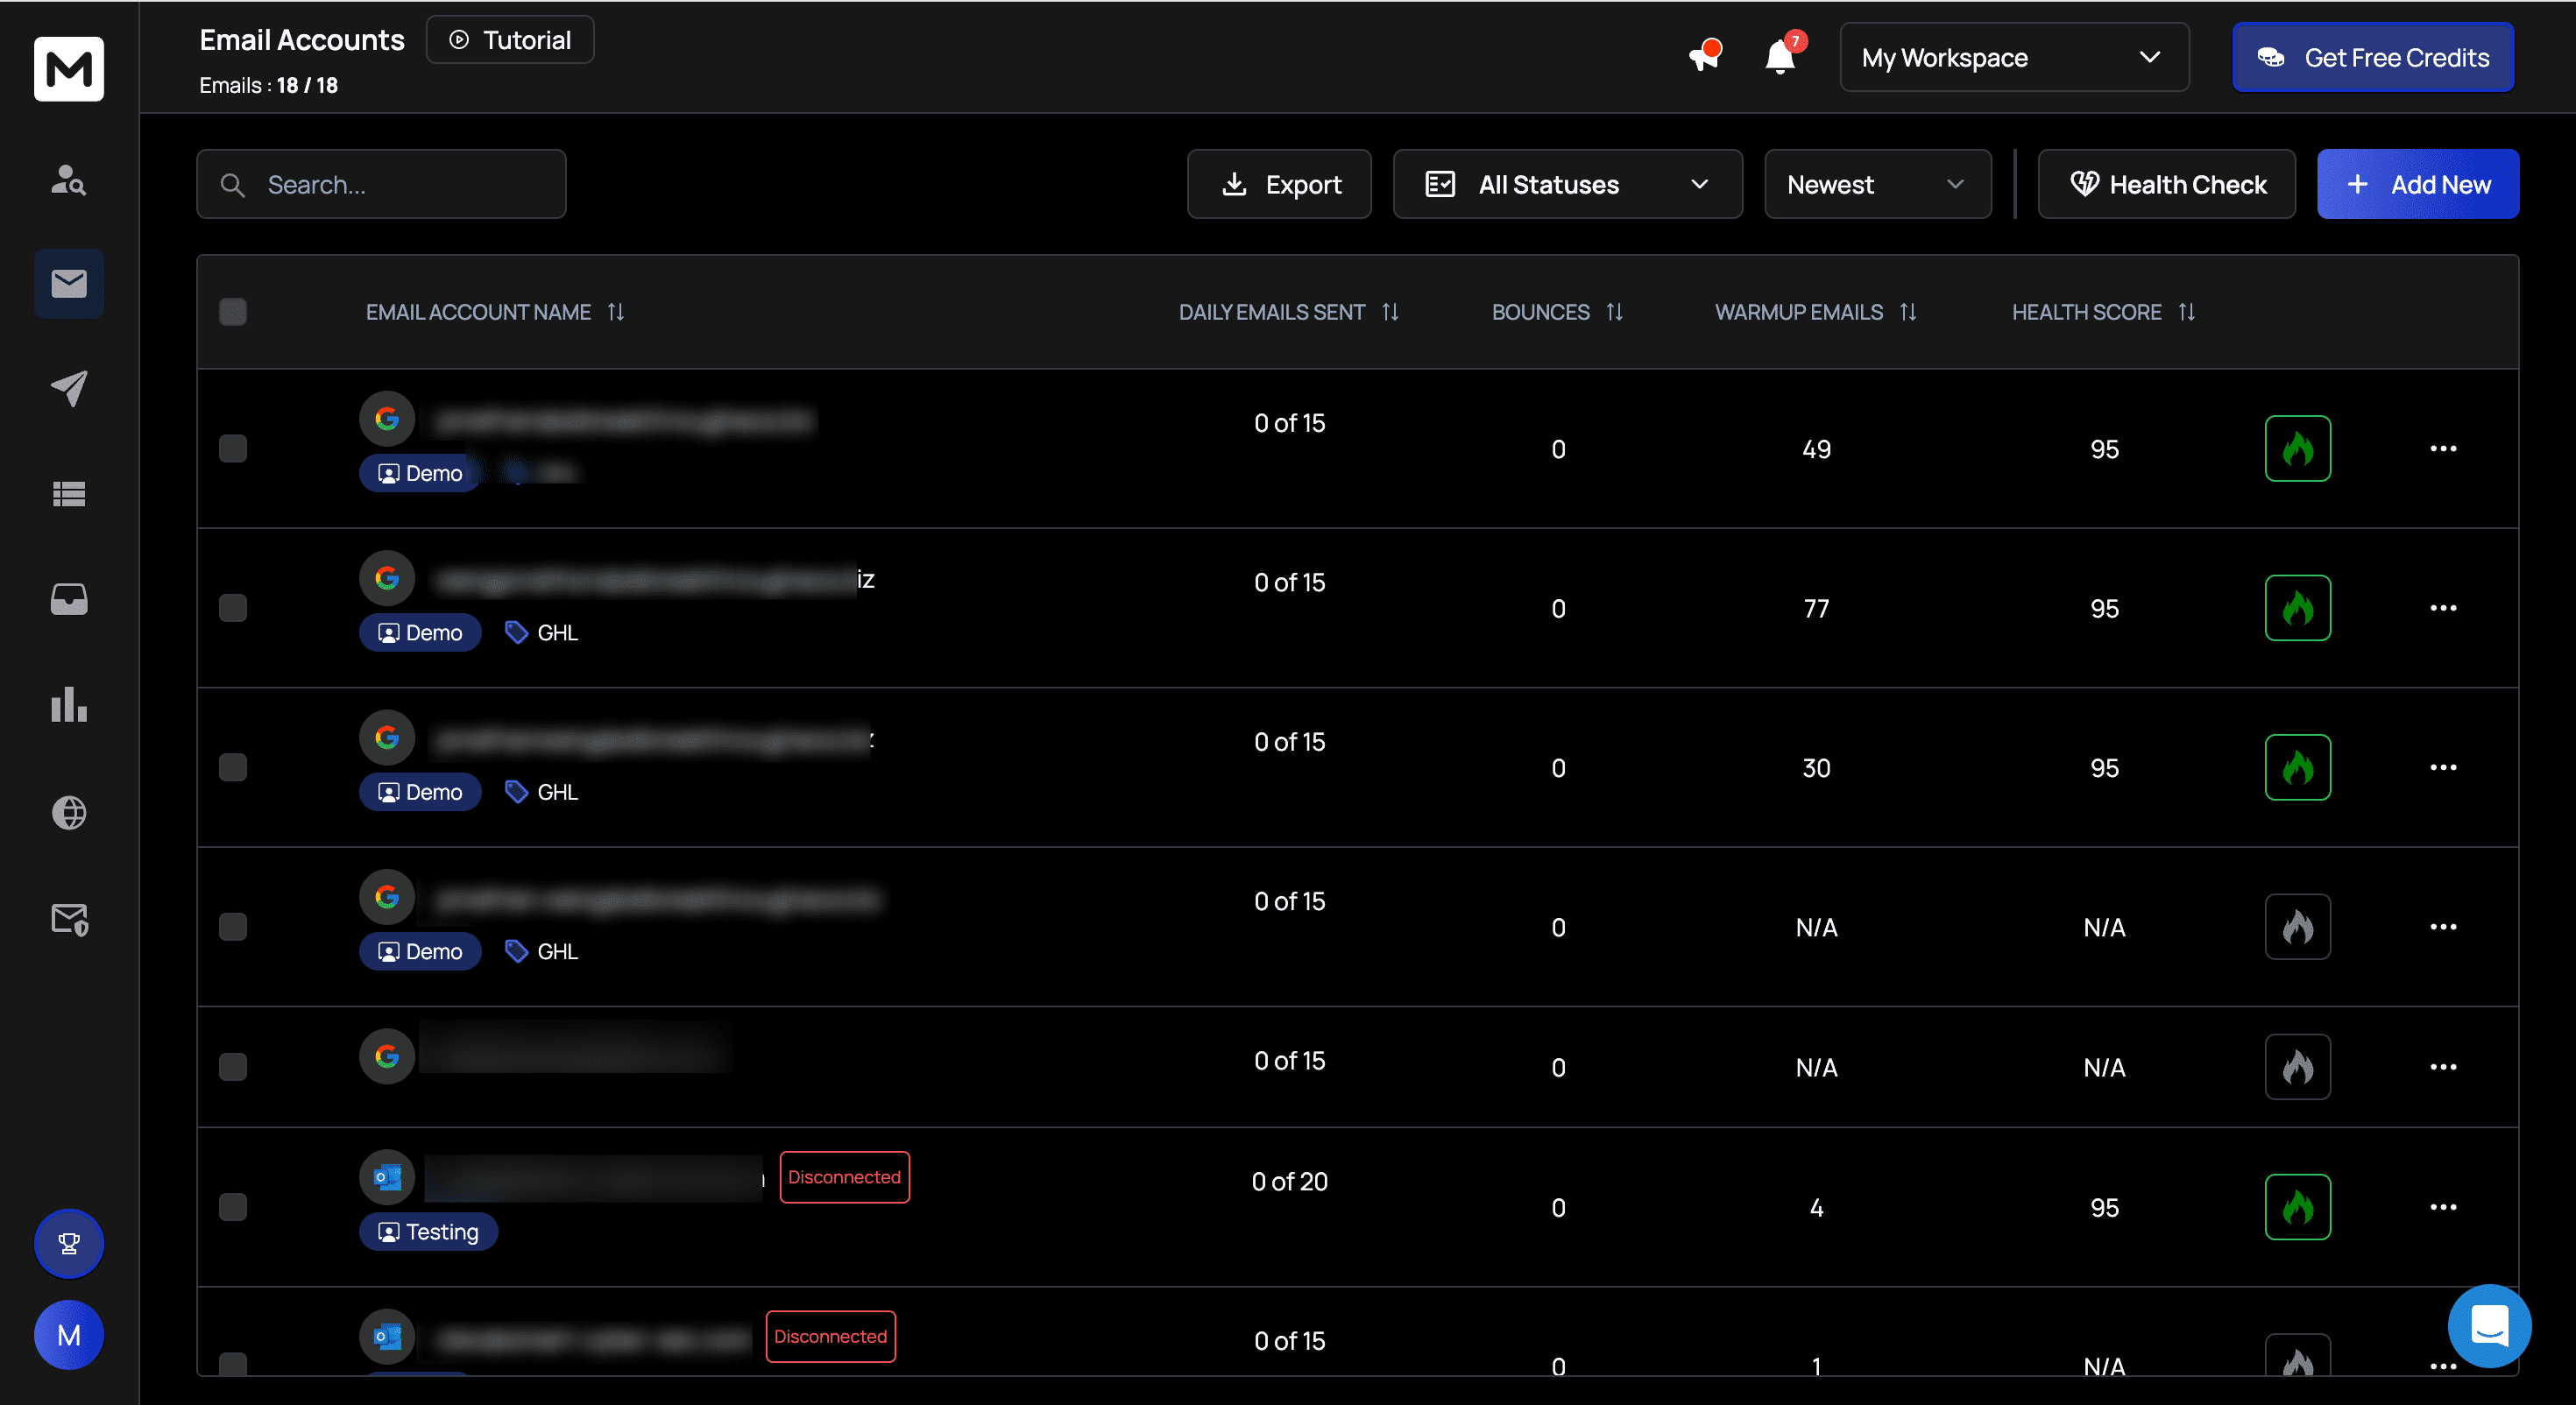The height and width of the screenshot is (1405, 2576).
Task: Open the bar chart analytics sidebar icon
Action: point(69,705)
